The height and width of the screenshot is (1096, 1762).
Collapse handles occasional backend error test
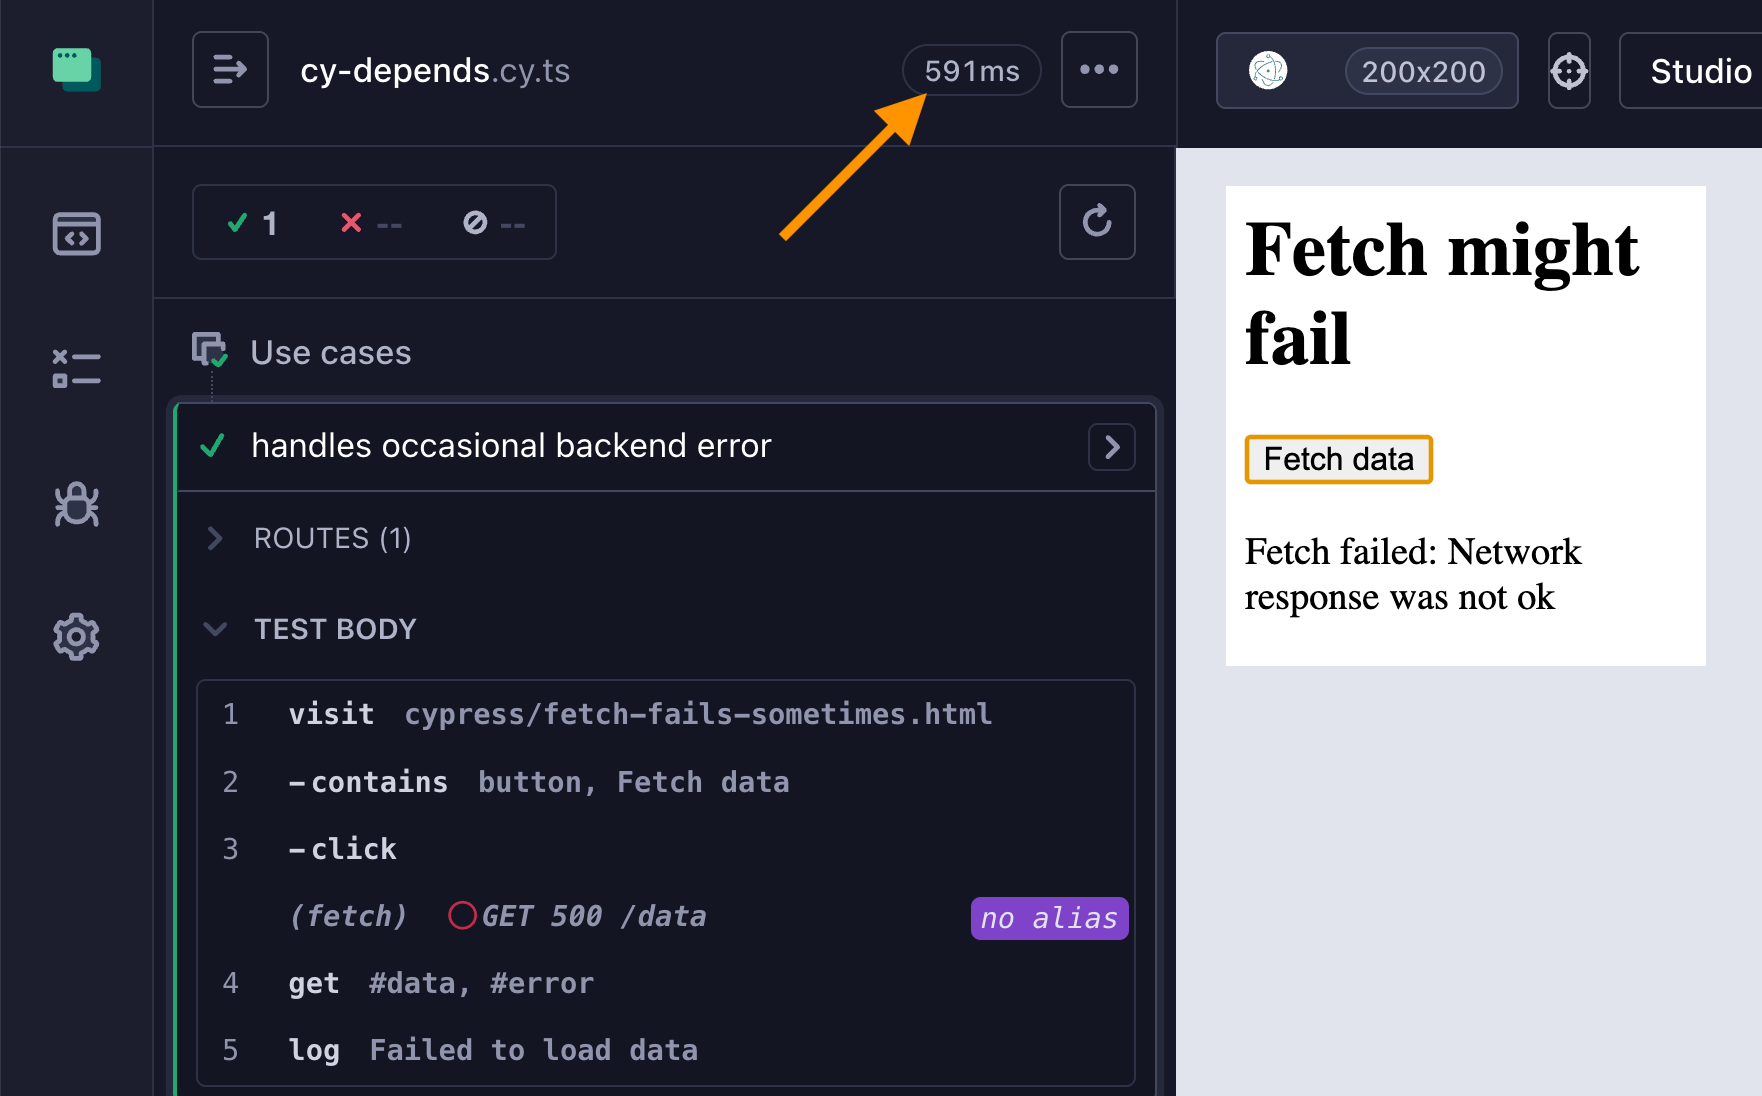tap(511, 446)
